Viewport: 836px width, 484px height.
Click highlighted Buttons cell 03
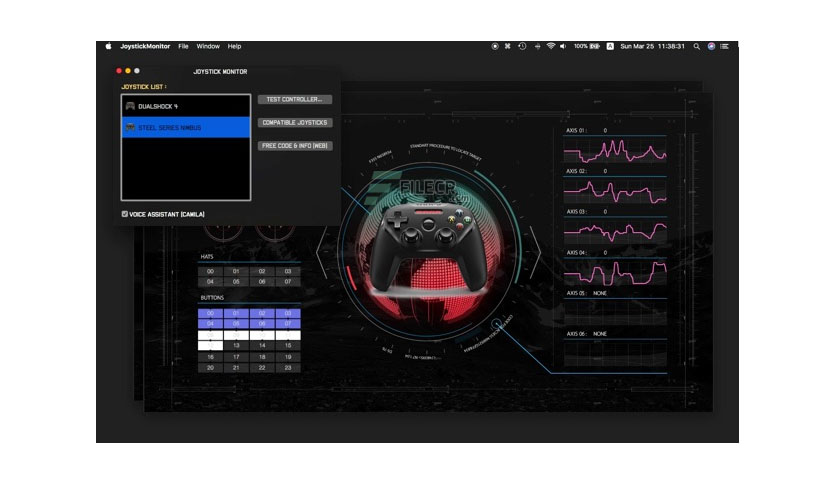(288, 313)
